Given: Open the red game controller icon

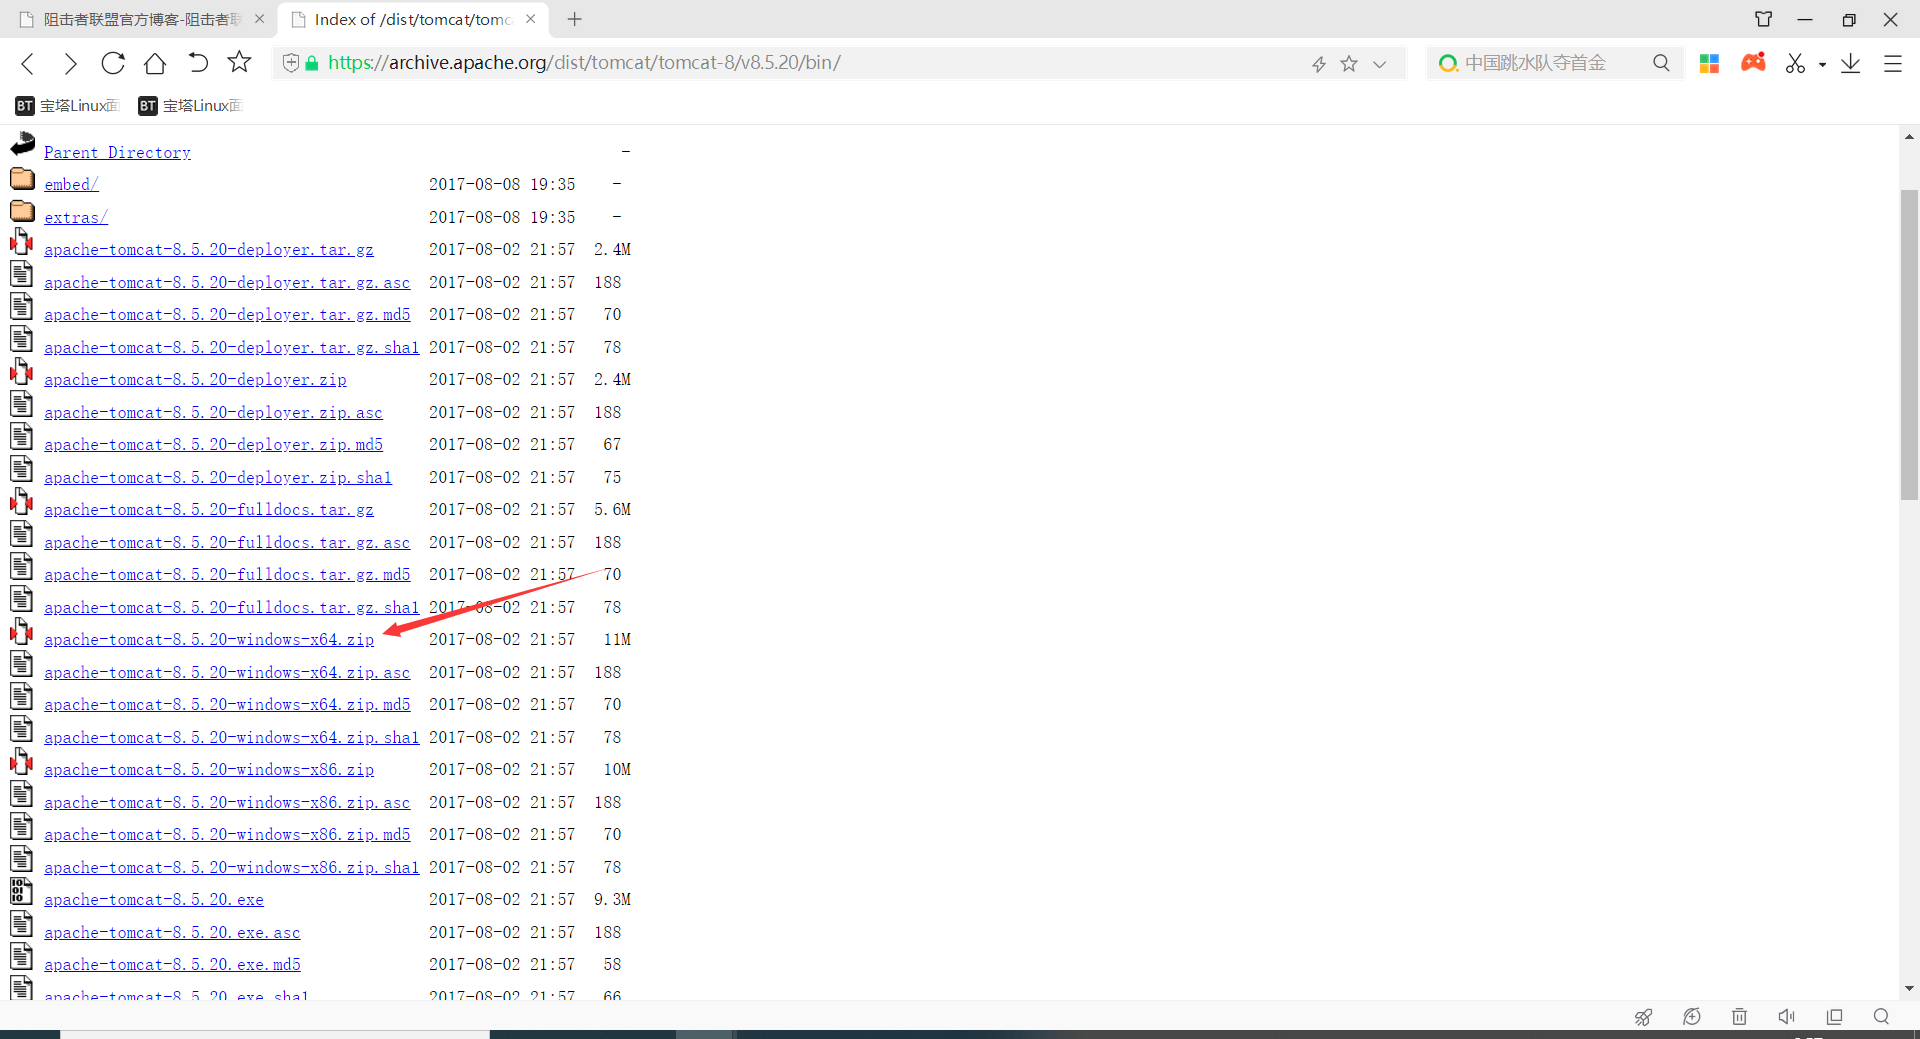Looking at the screenshot, I should point(1753,62).
